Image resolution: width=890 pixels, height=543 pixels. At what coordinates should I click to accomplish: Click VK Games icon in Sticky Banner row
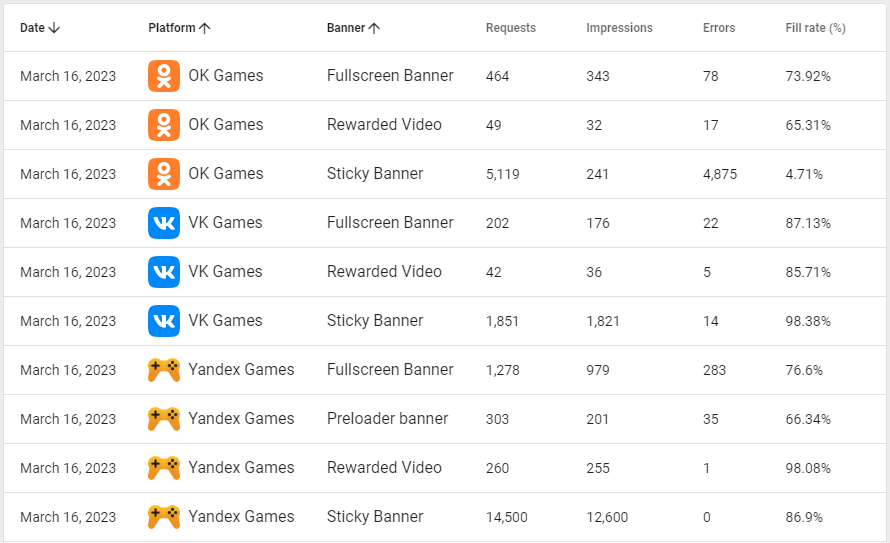[x=164, y=321]
